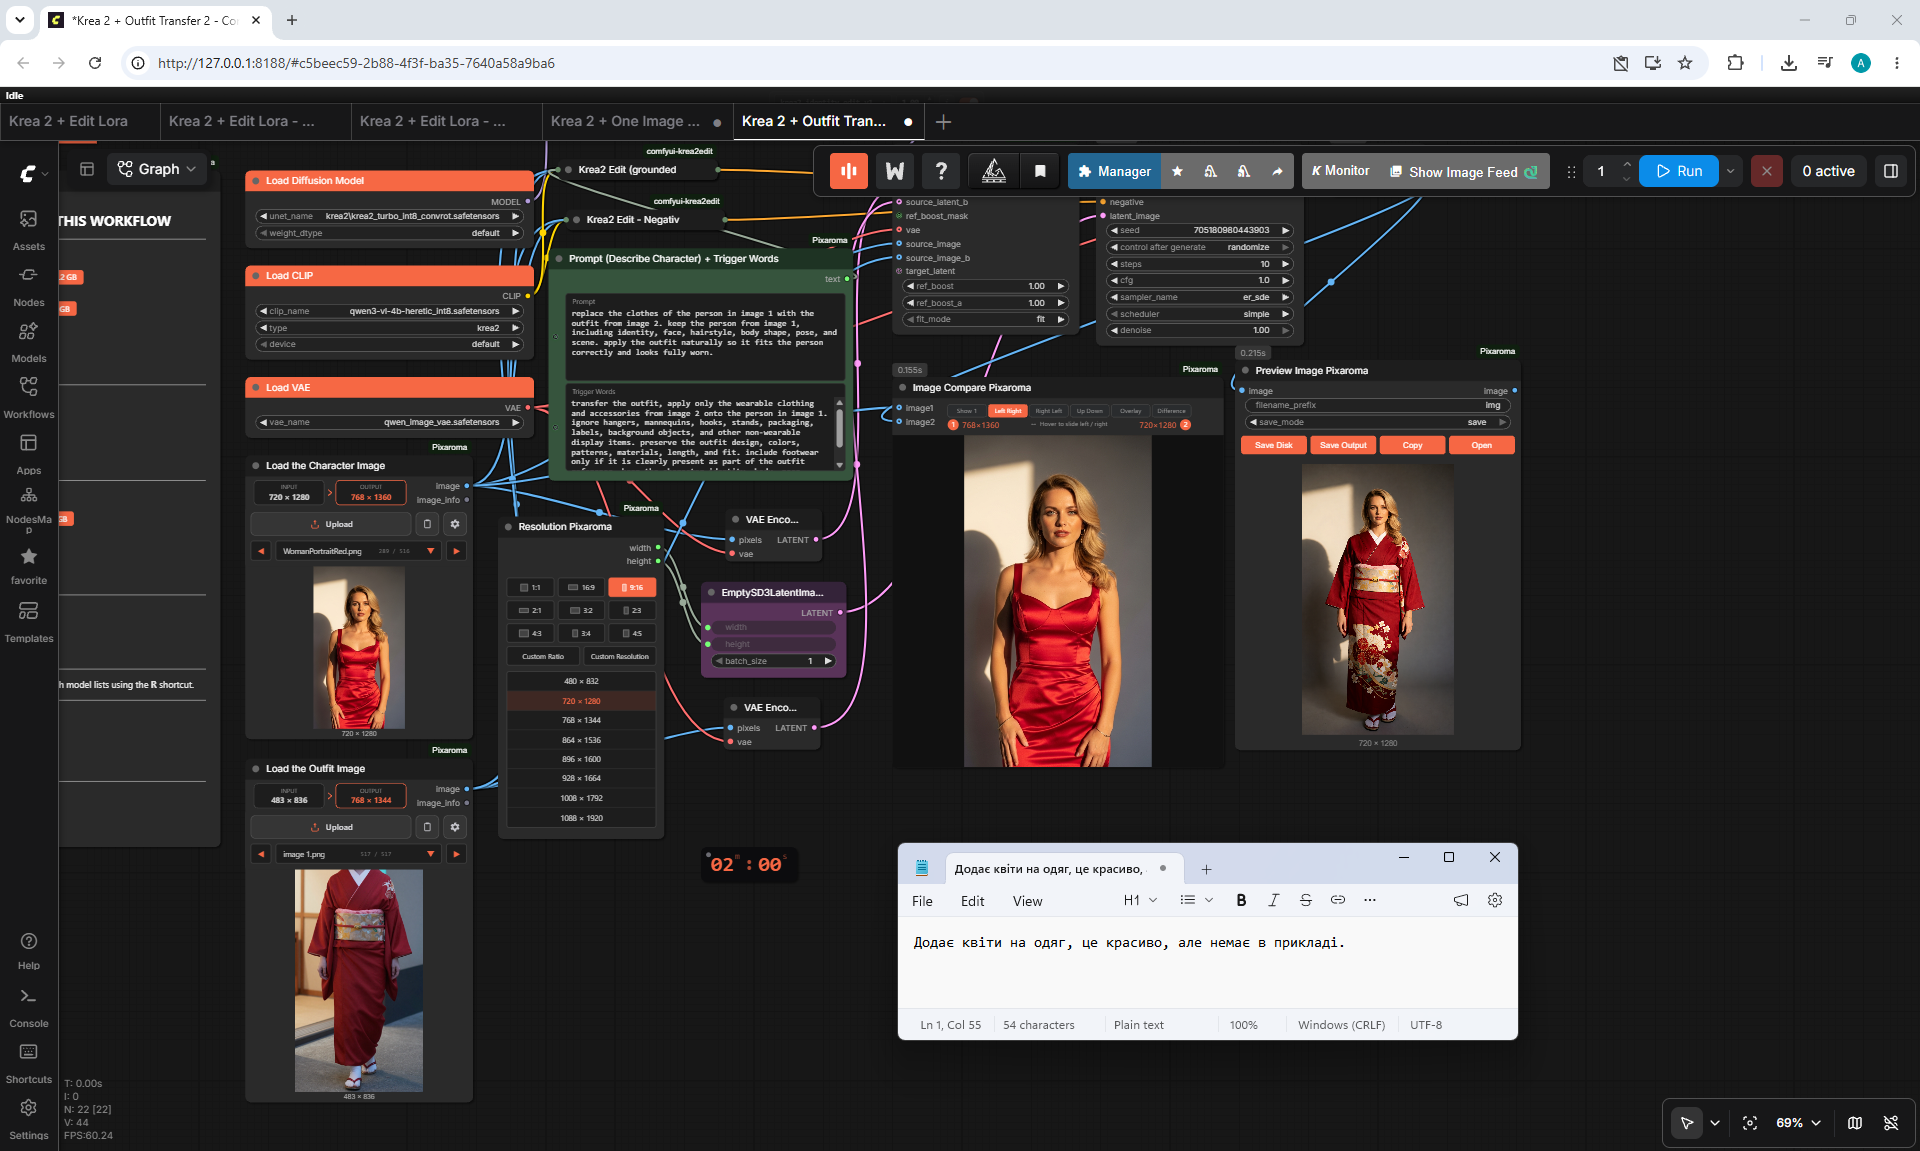Screen dimensions: 1920x1151
Task: Click the fit view icon in canvas controls
Action: (1750, 1123)
